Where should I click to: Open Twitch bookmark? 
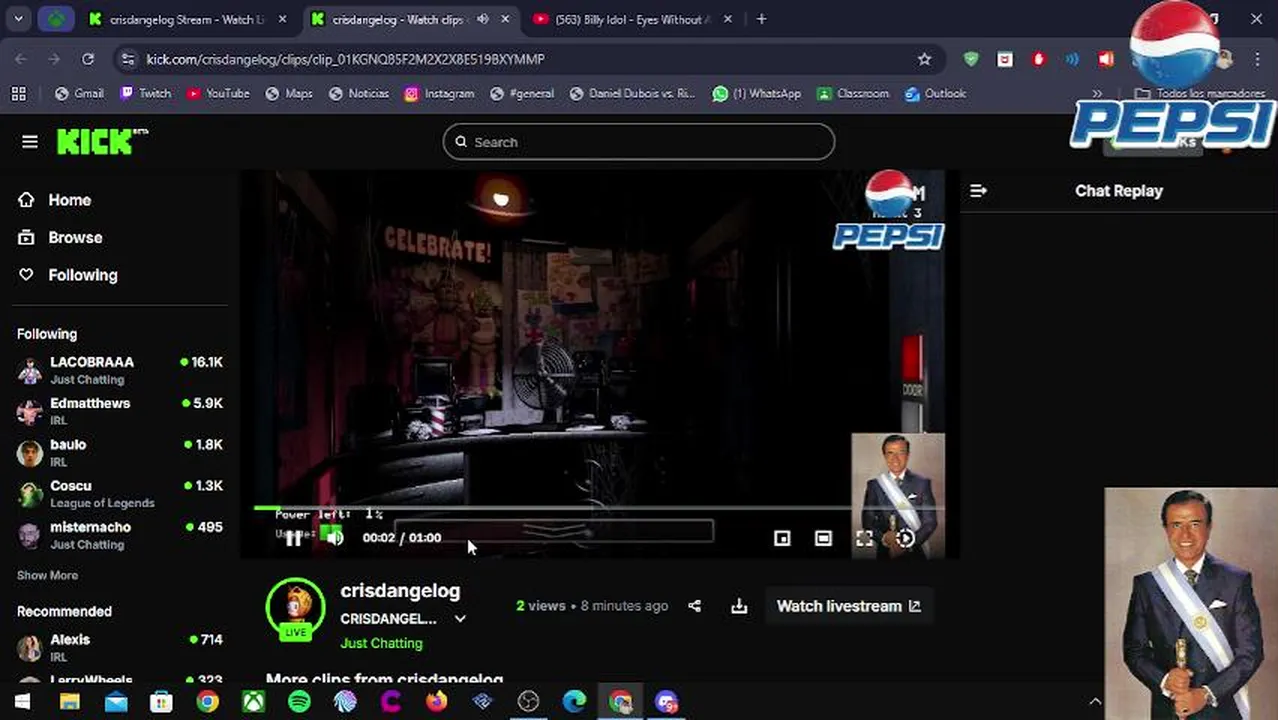[x=145, y=93]
